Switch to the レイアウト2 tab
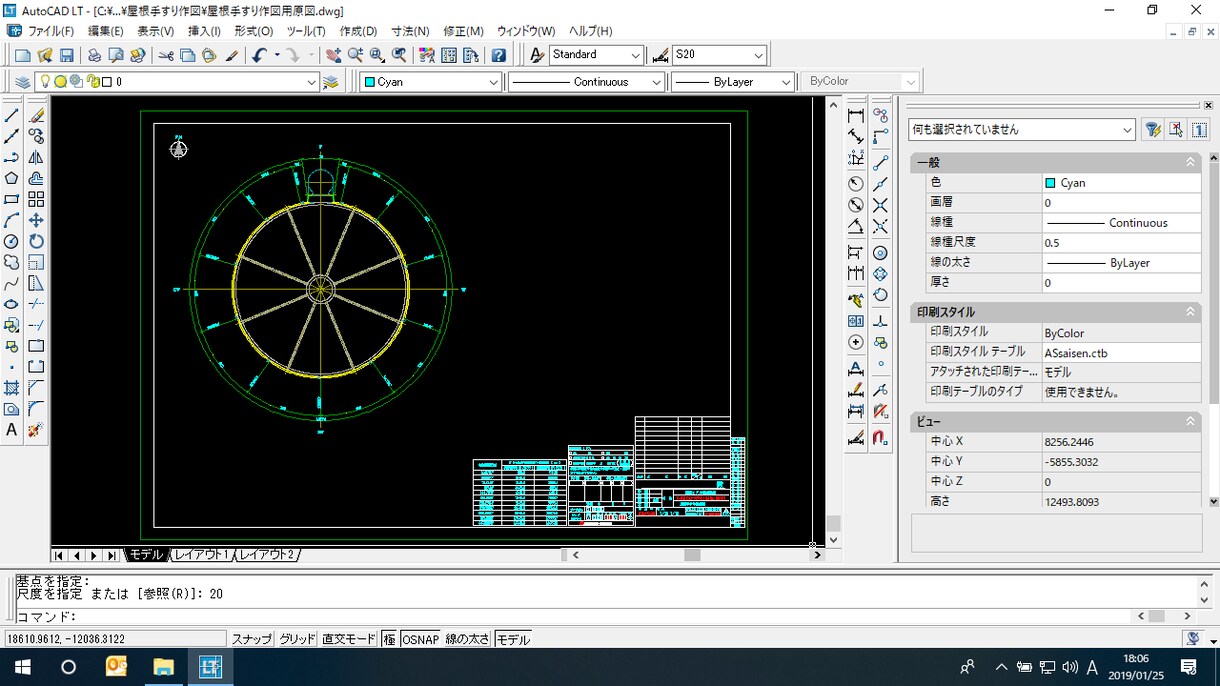The width and height of the screenshot is (1220, 686). (x=268, y=555)
